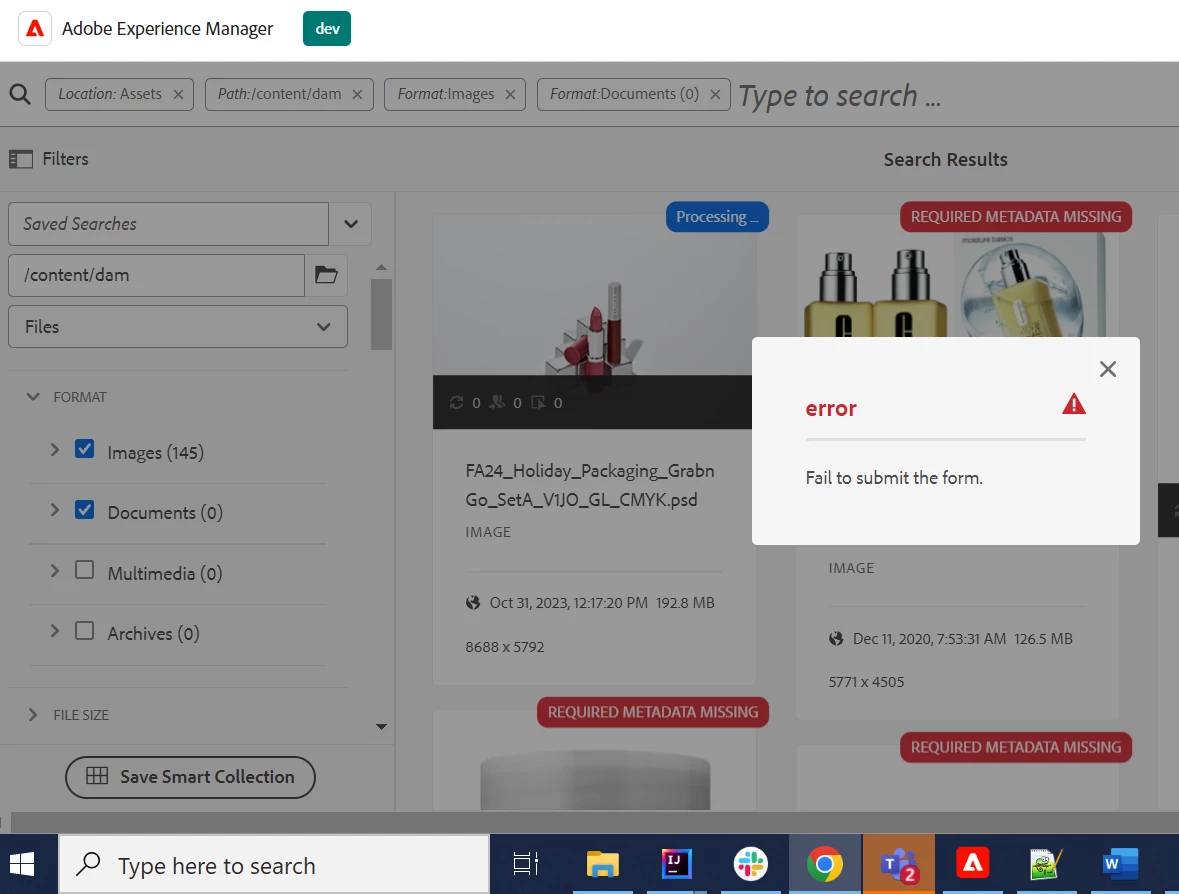
Task: Click the Processing status badge
Action: click(x=717, y=217)
